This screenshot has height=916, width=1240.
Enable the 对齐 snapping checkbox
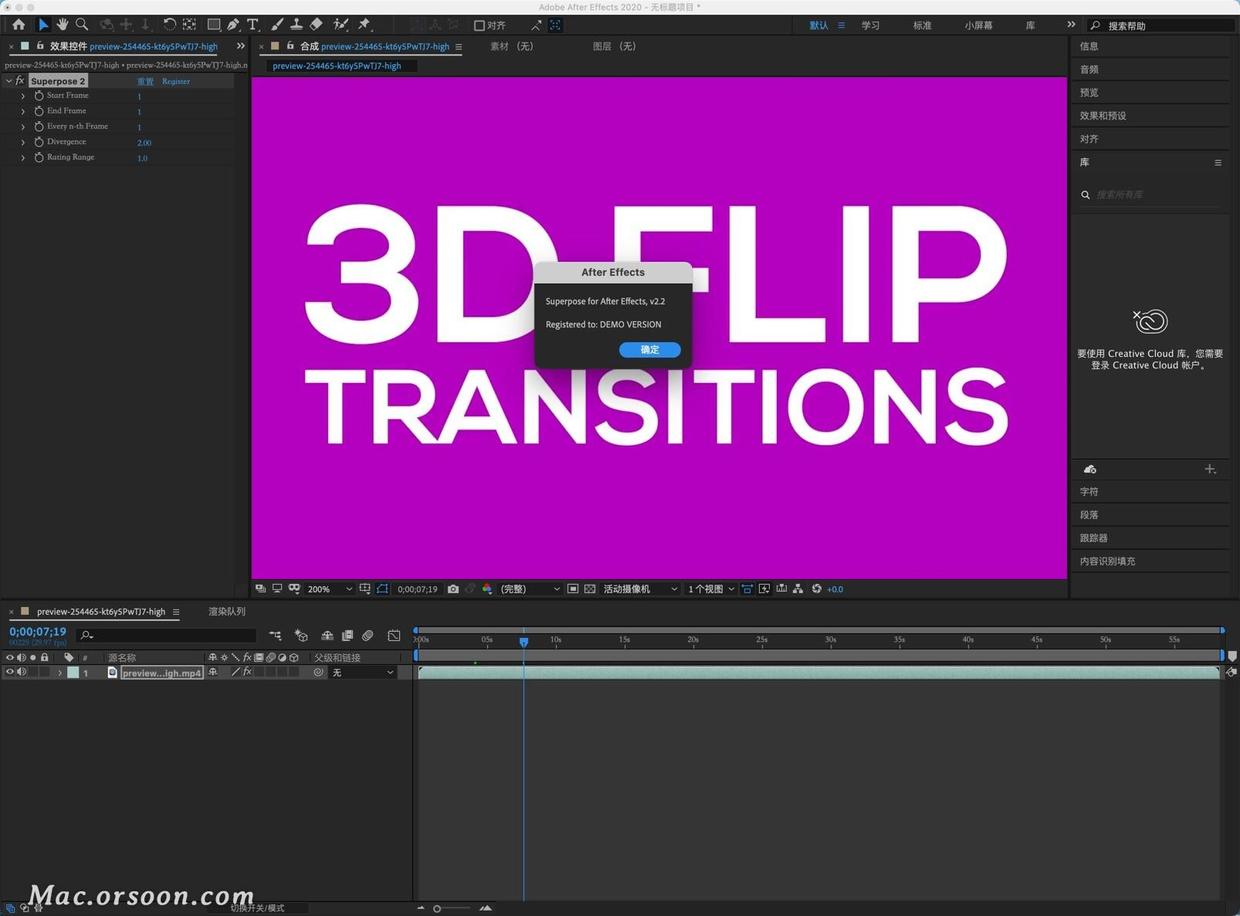tap(479, 25)
